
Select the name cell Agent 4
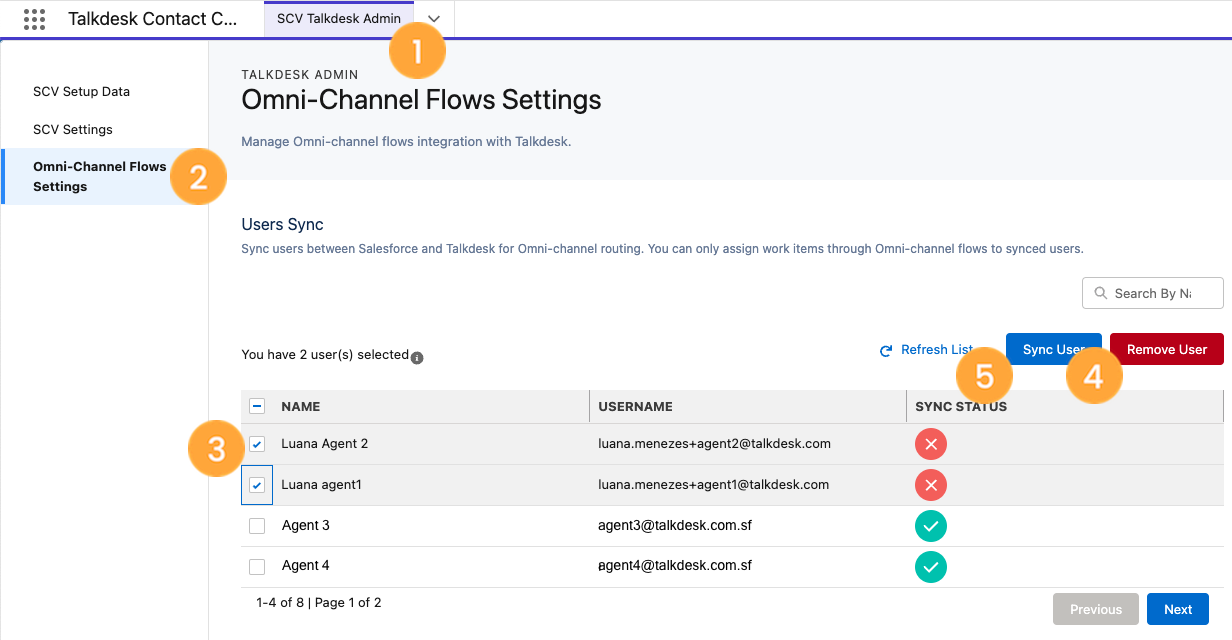click(x=306, y=566)
